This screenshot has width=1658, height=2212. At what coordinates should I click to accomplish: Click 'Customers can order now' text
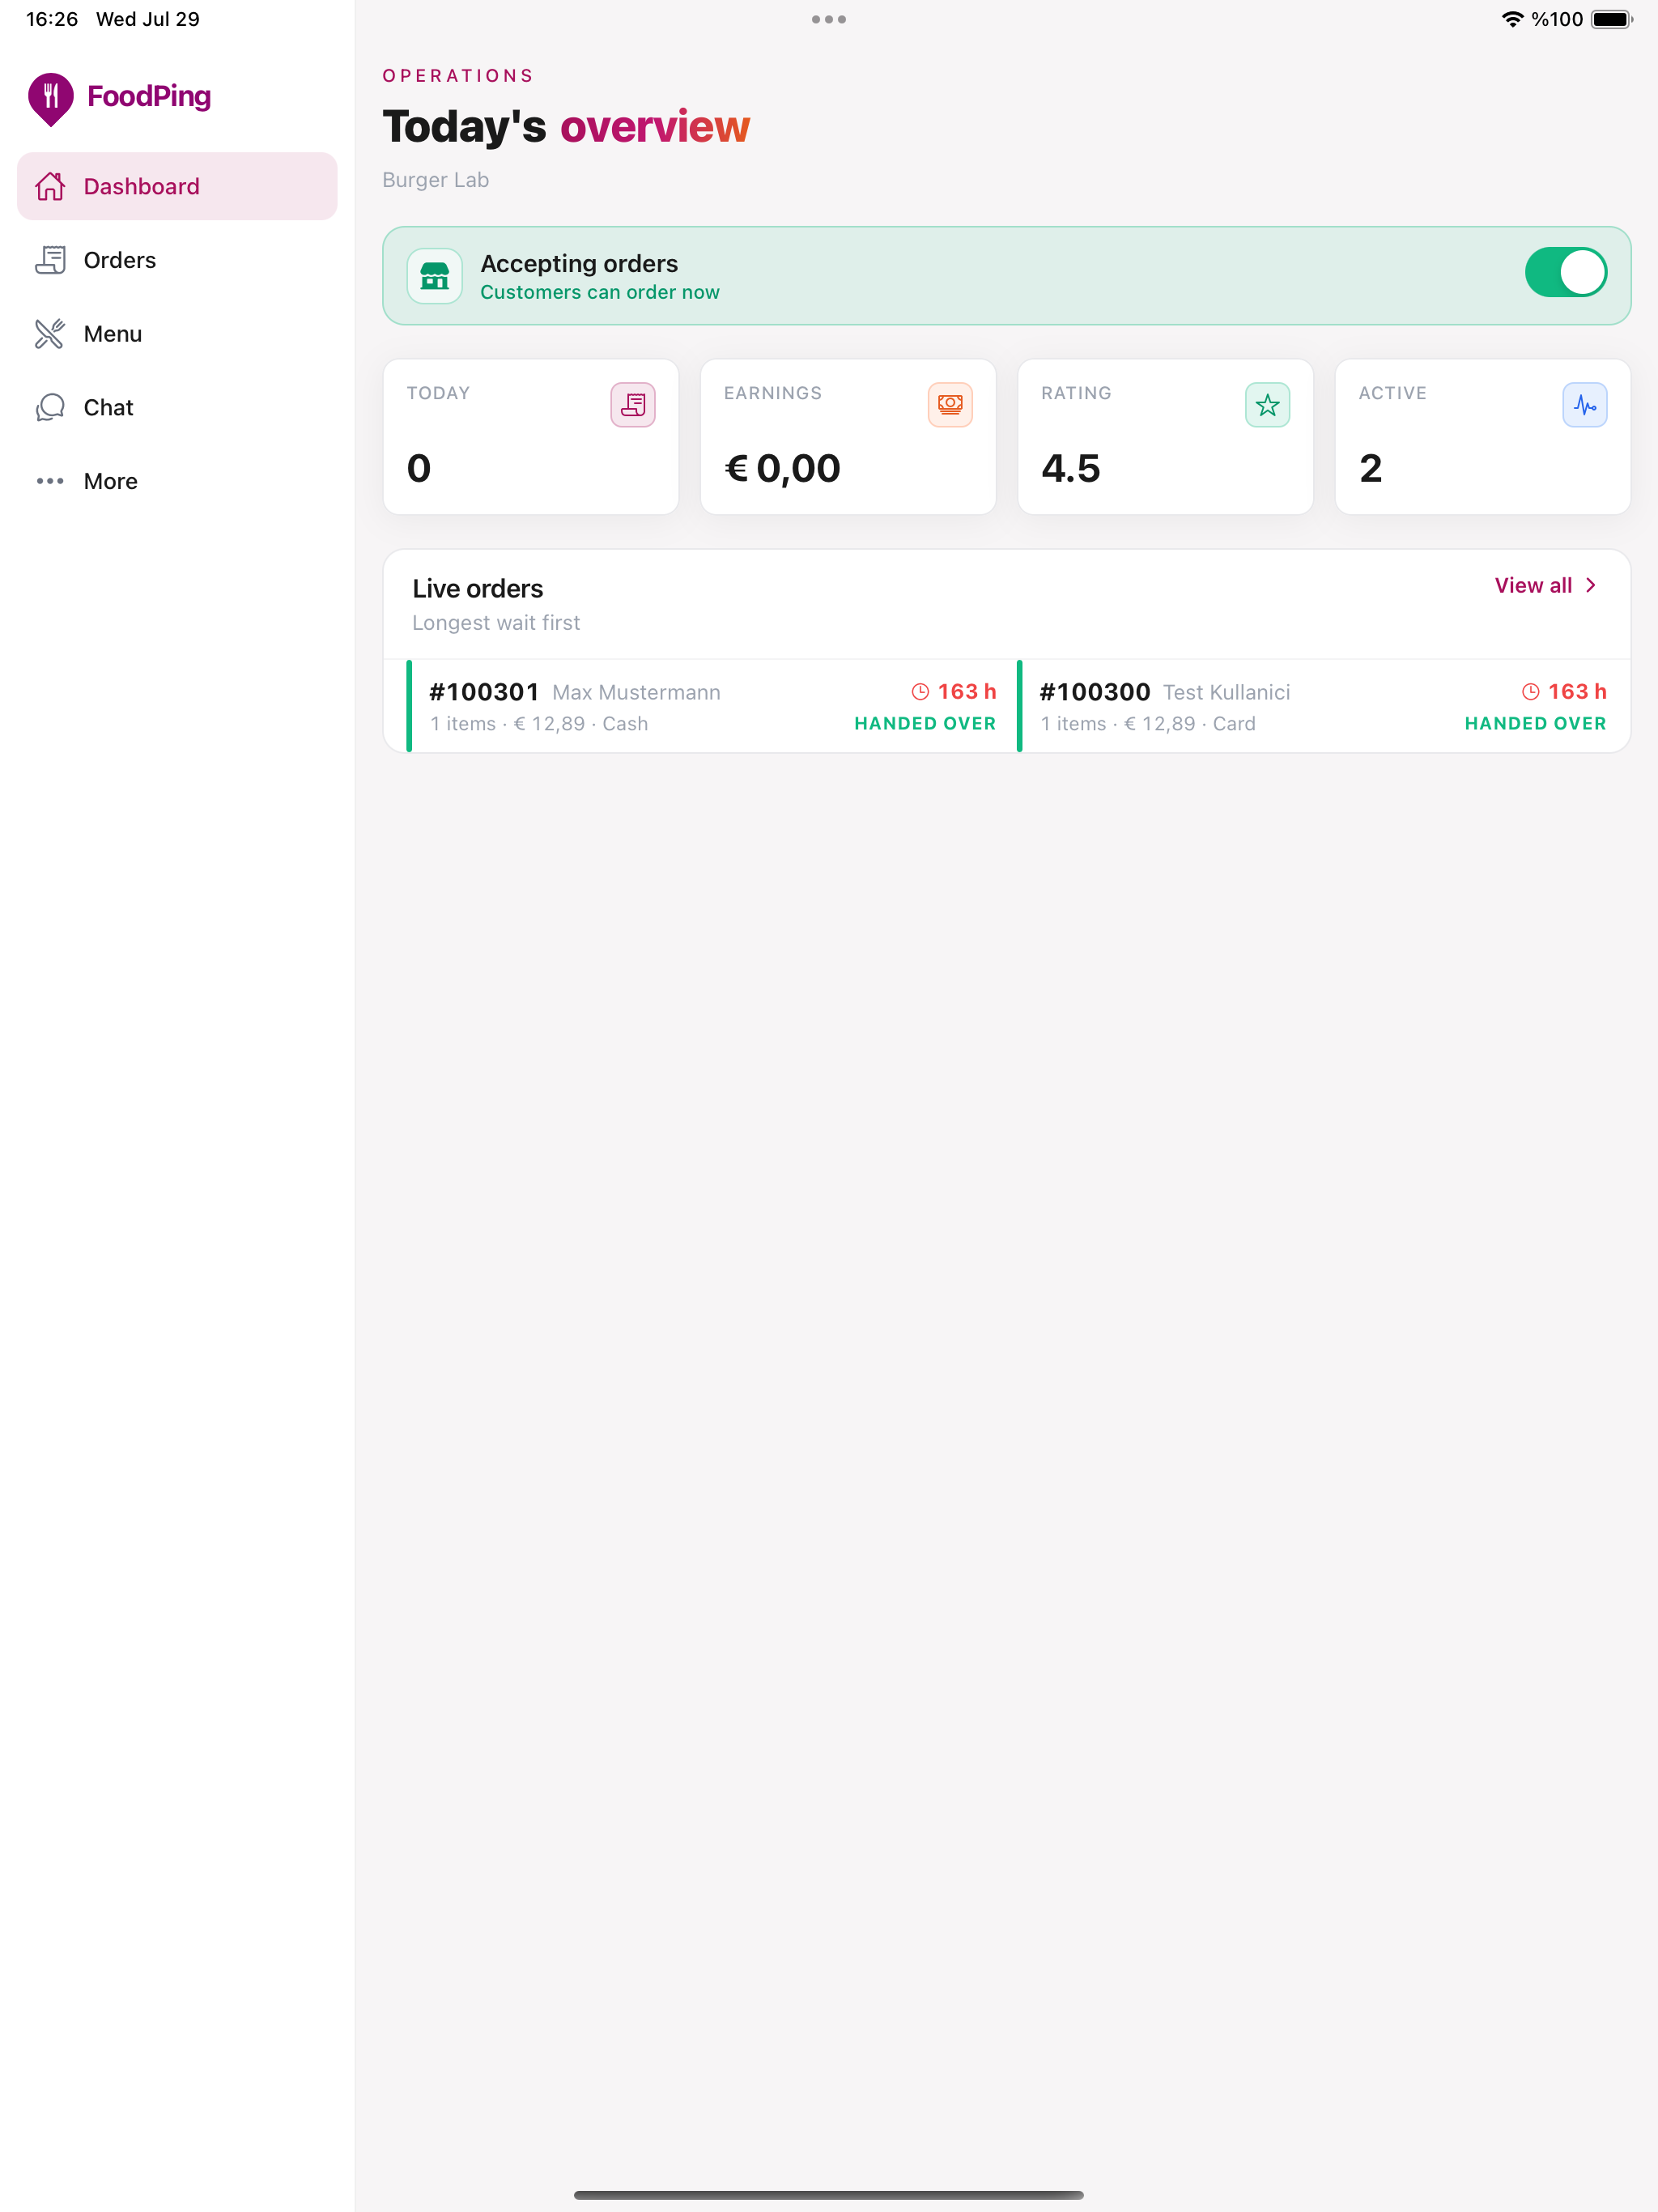coord(600,292)
